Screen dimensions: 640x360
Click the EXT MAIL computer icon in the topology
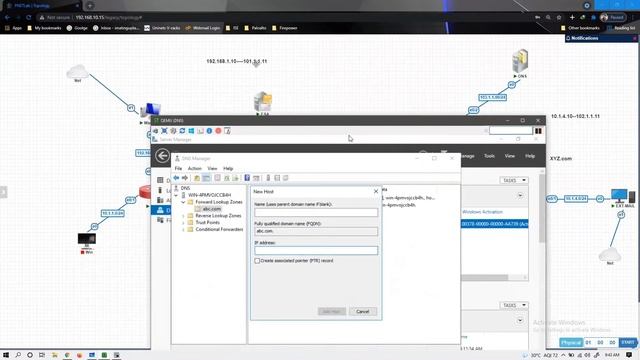[x=623, y=196]
